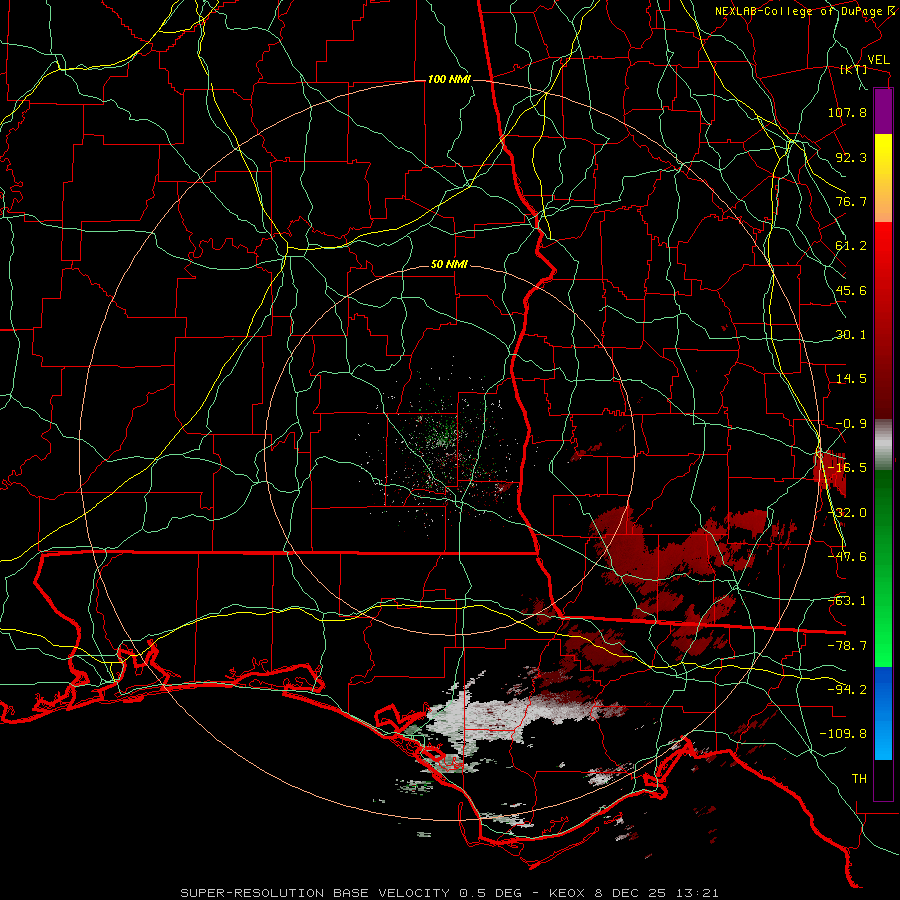Click the -16.5 legend value

(847, 468)
